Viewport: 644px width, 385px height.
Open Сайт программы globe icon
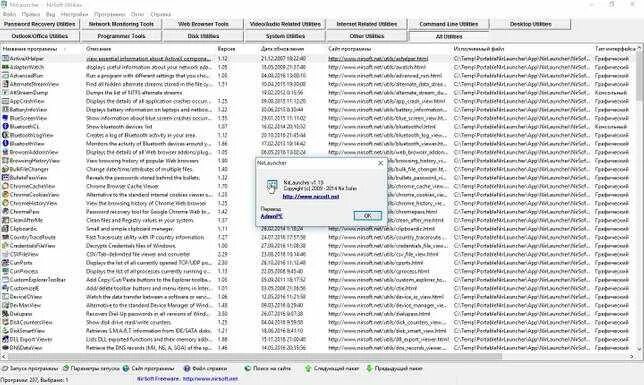pyautogui.click(x=126, y=369)
